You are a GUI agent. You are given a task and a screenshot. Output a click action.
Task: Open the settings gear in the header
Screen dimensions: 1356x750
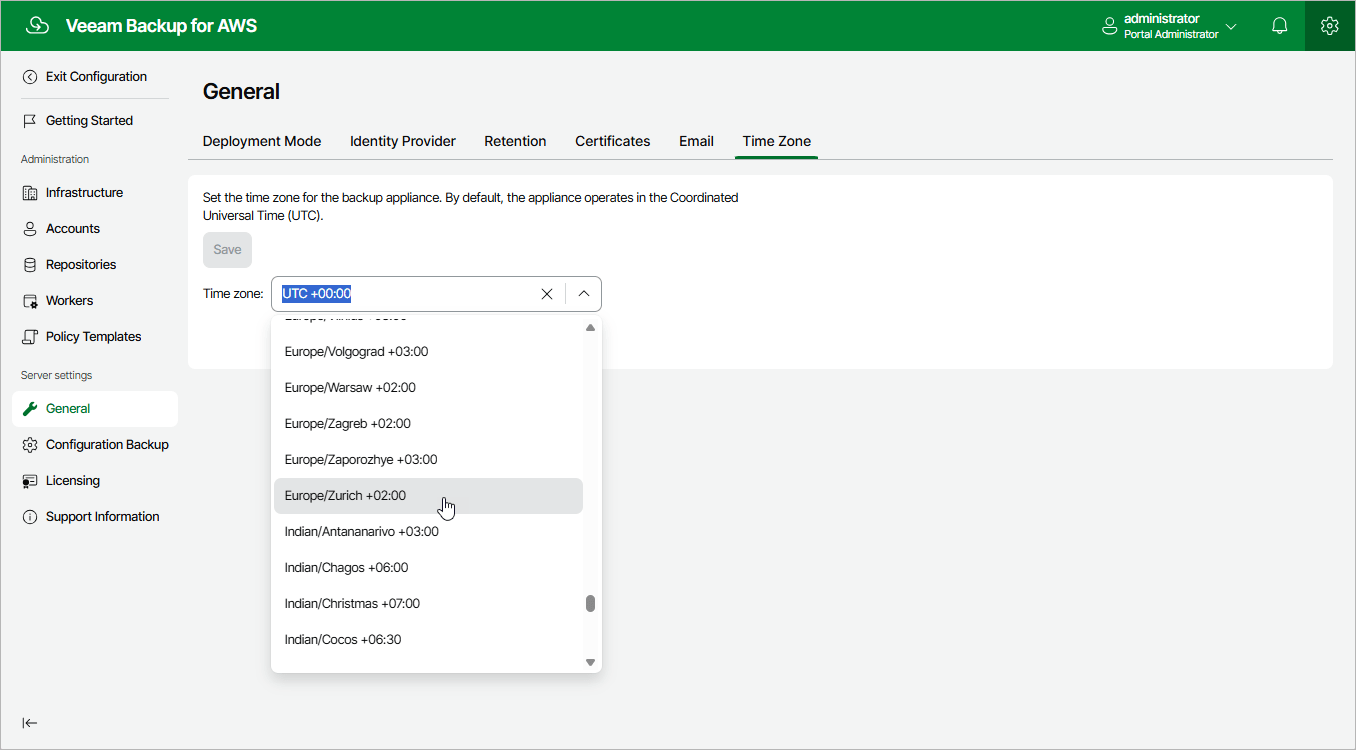(x=1329, y=25)
